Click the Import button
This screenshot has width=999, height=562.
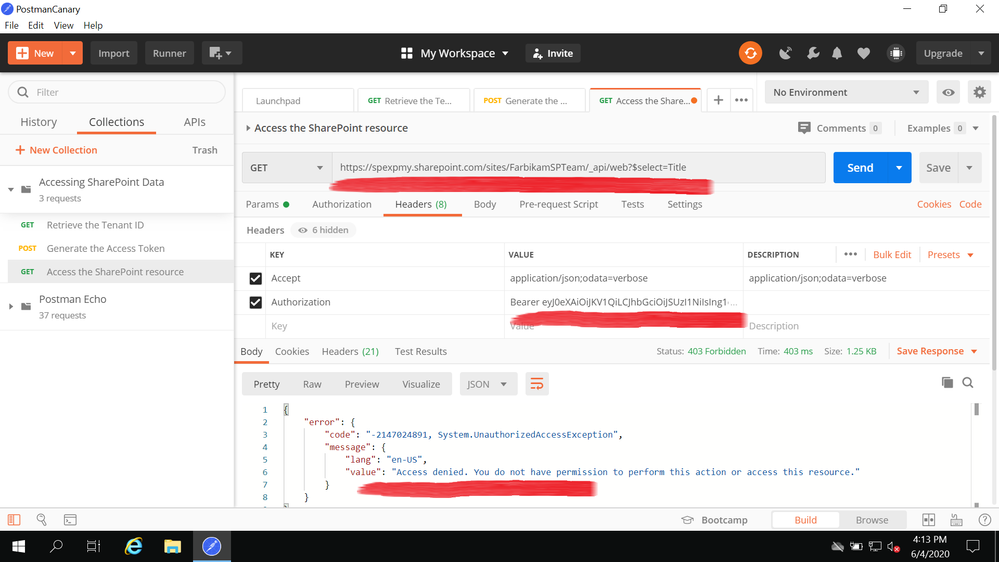(113, 53)
